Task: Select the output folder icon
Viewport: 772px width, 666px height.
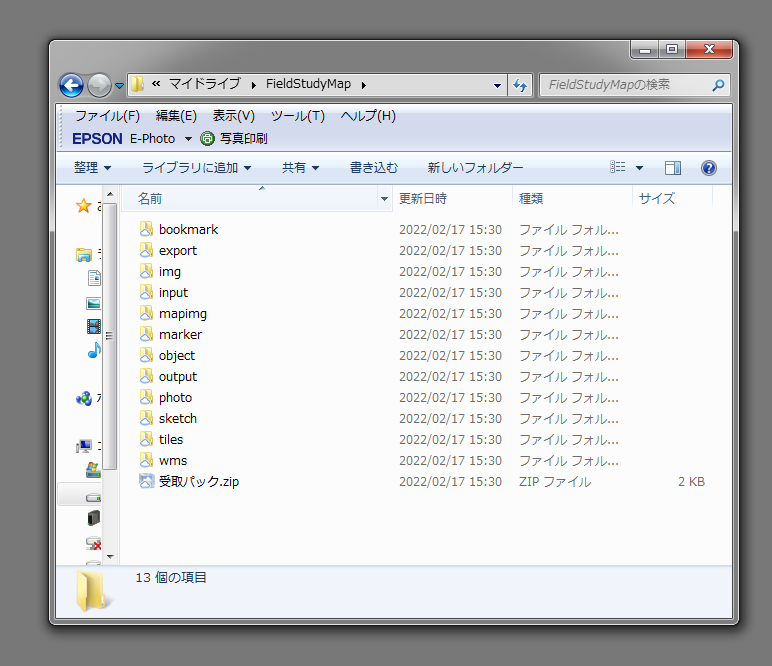Action: (x=146, y=376)
